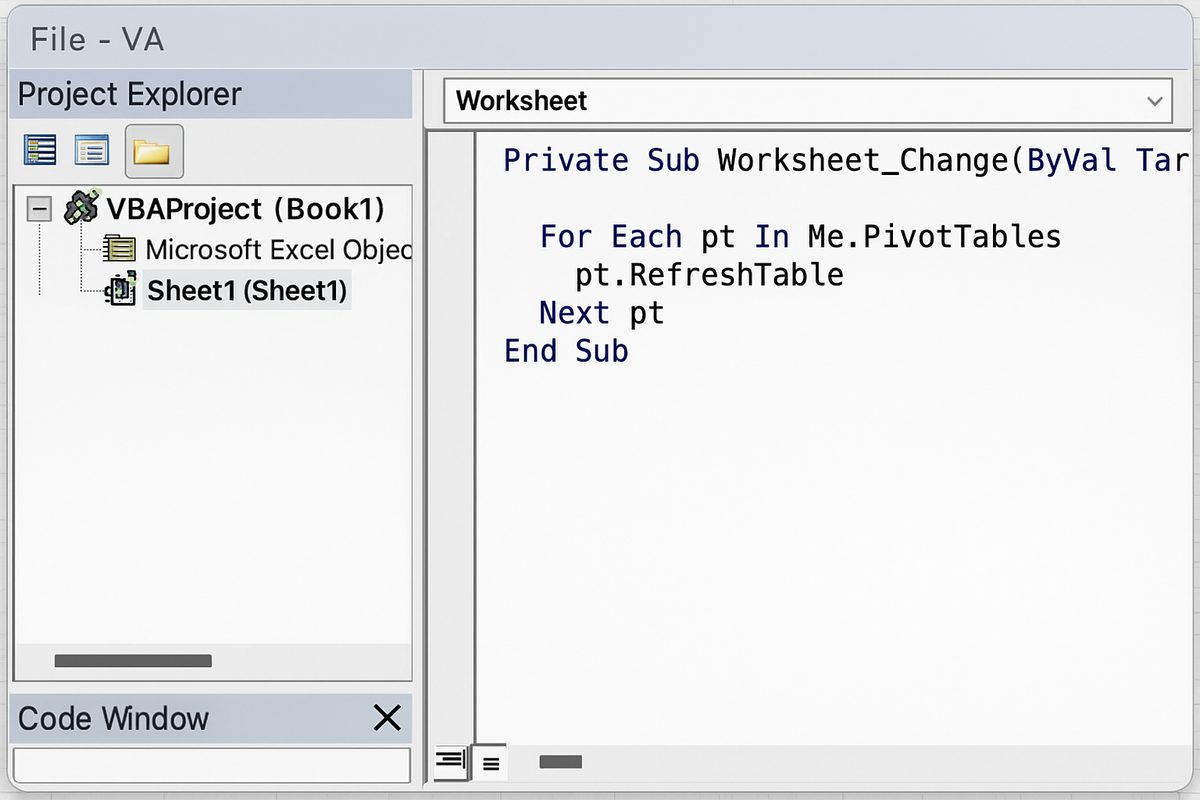Toggle Folders view button in Project Explorer
Screen dimensions: 1200x800
[154, 151]
